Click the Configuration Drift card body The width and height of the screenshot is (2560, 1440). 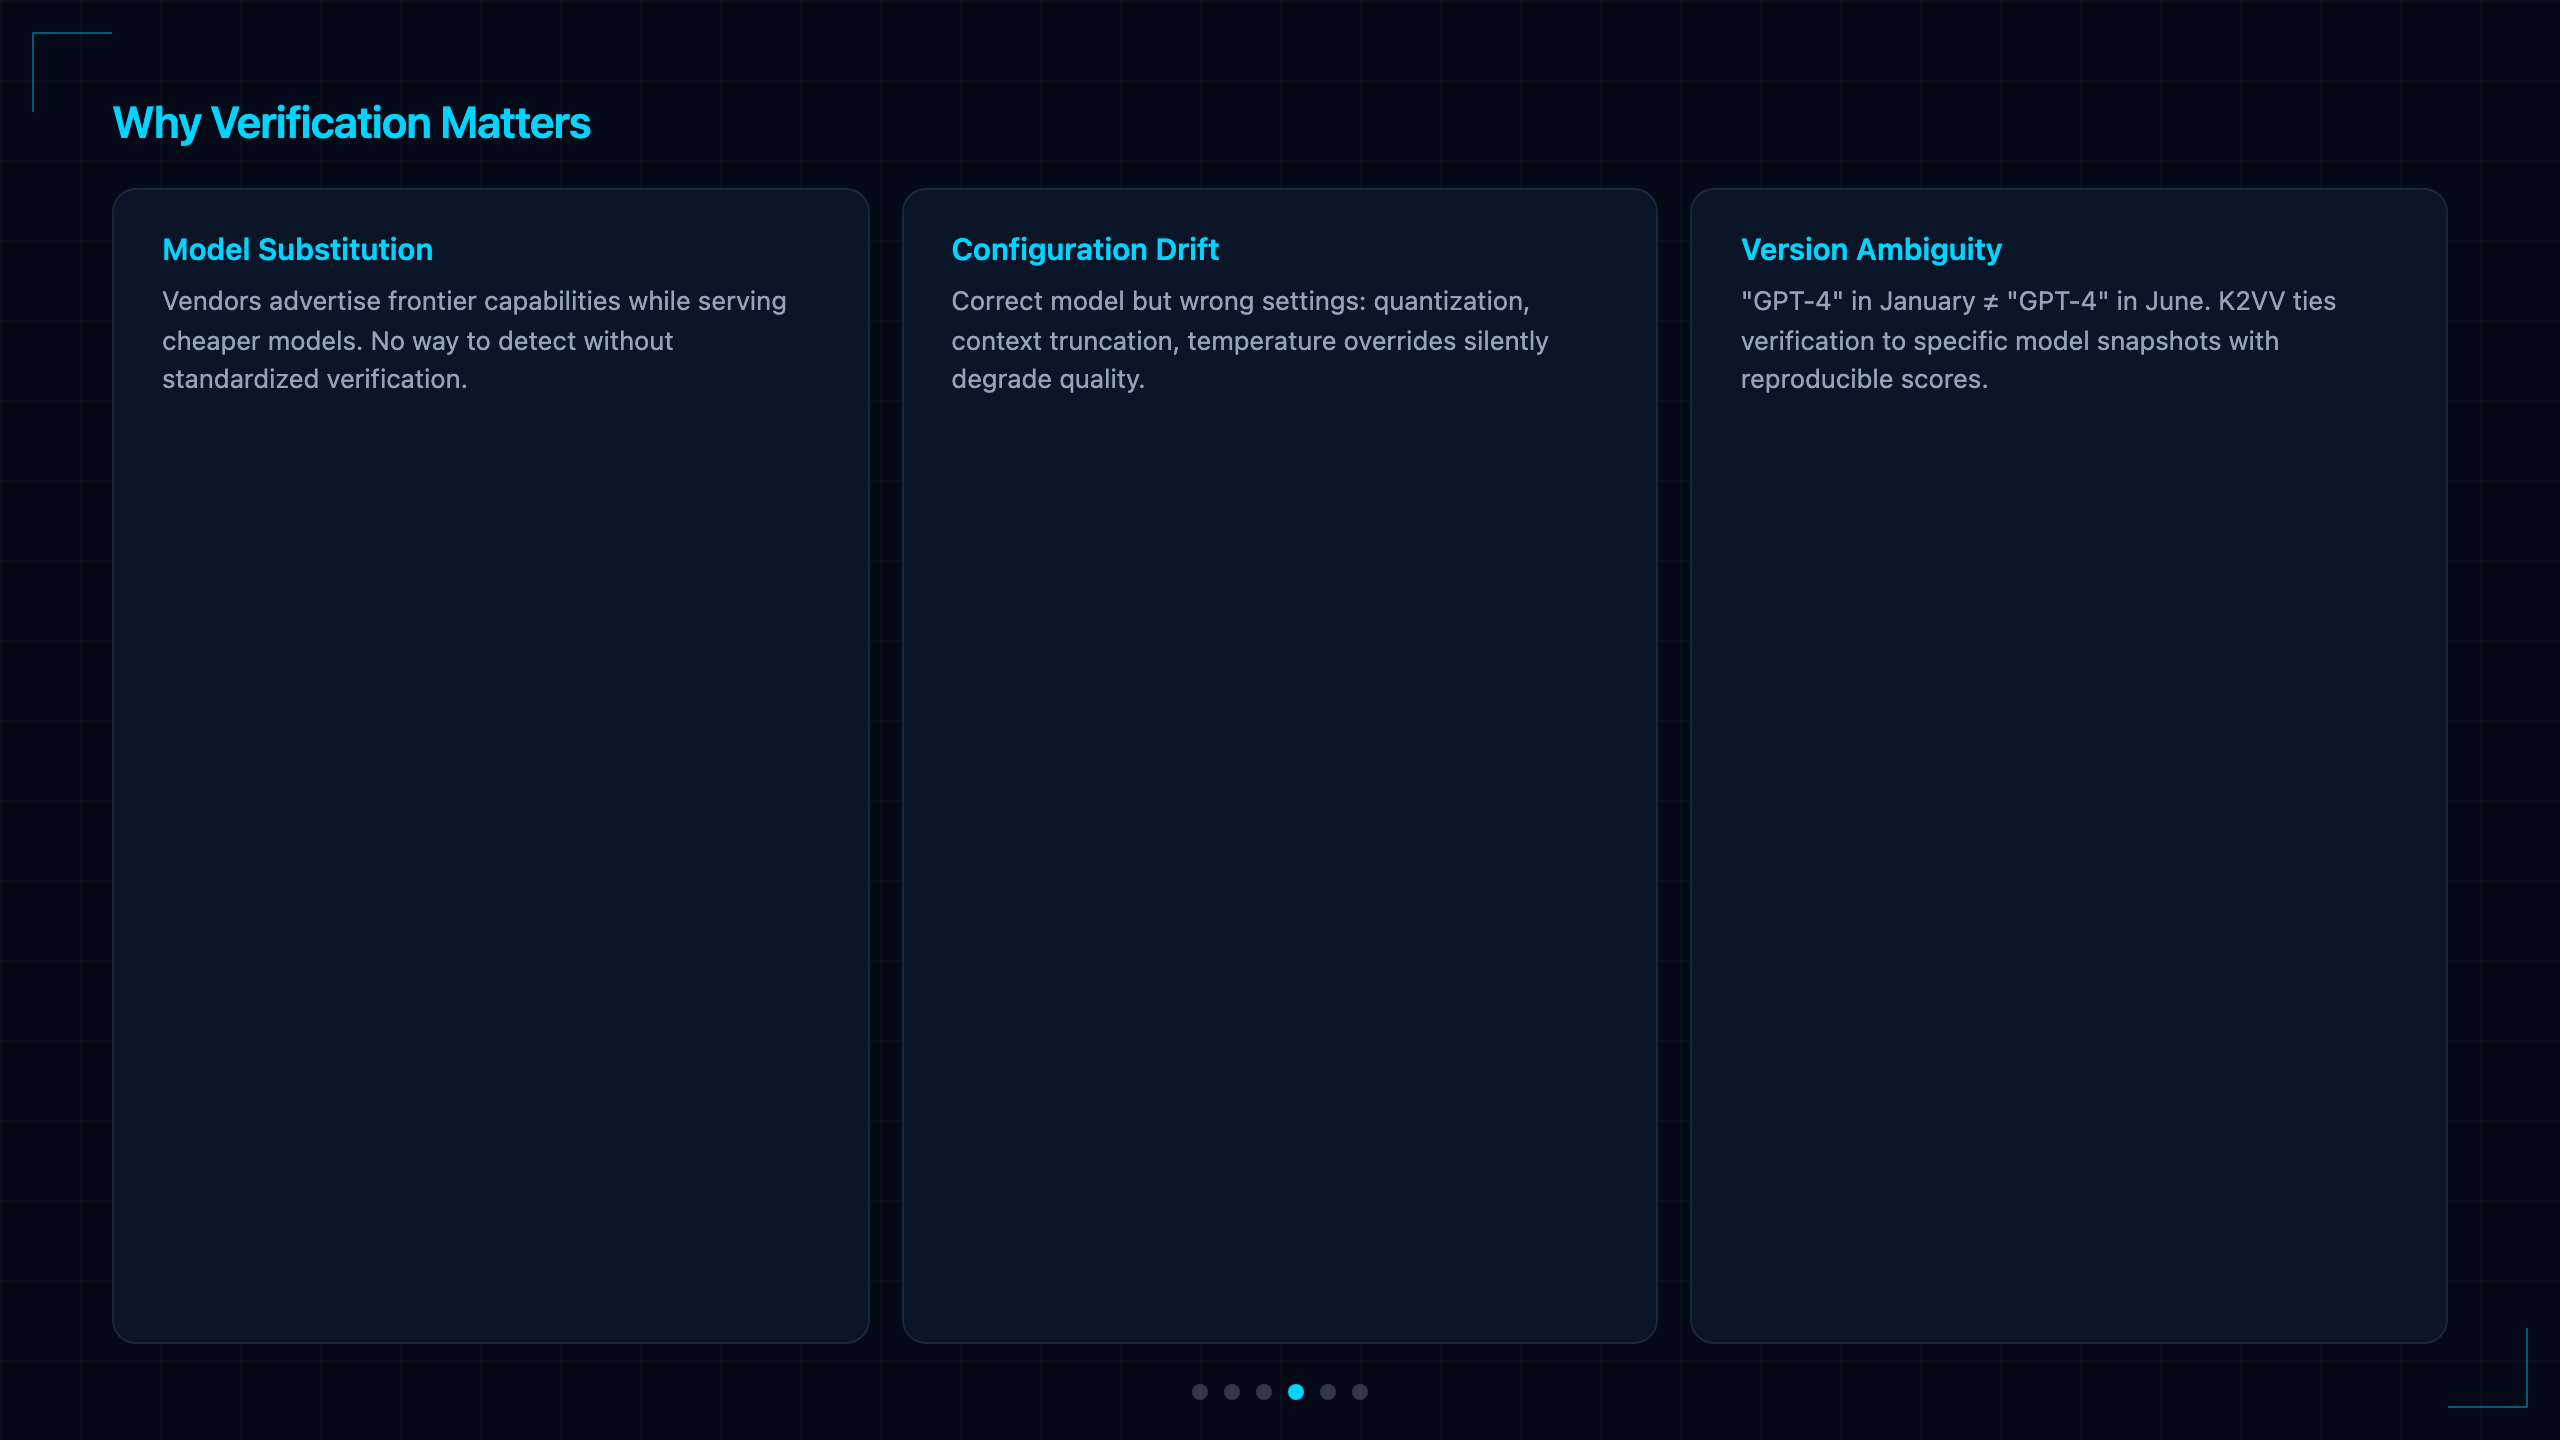coord(1280,766)
